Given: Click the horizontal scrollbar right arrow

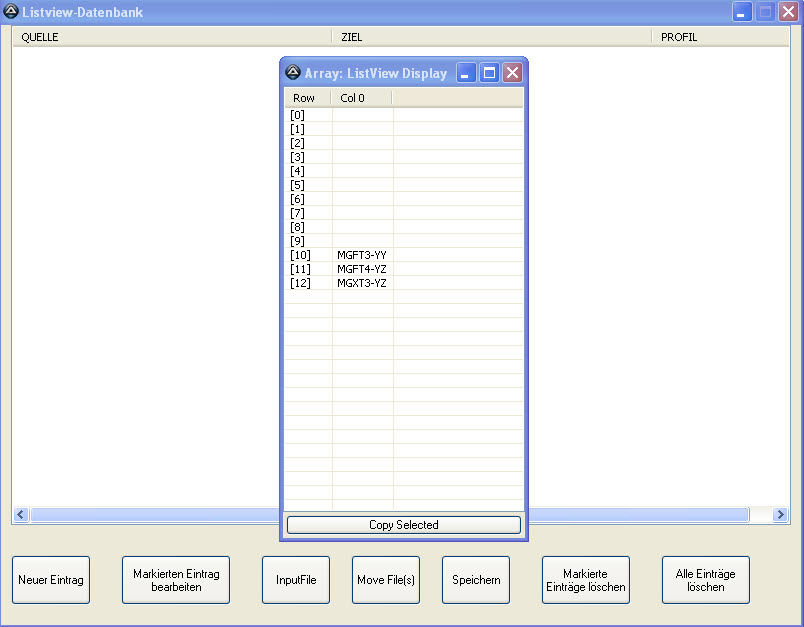Looking at the screenshot, I should tap(781, 515).
